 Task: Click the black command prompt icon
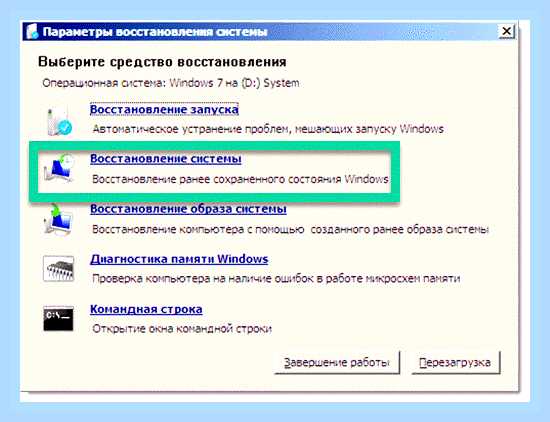coord(58,319)
